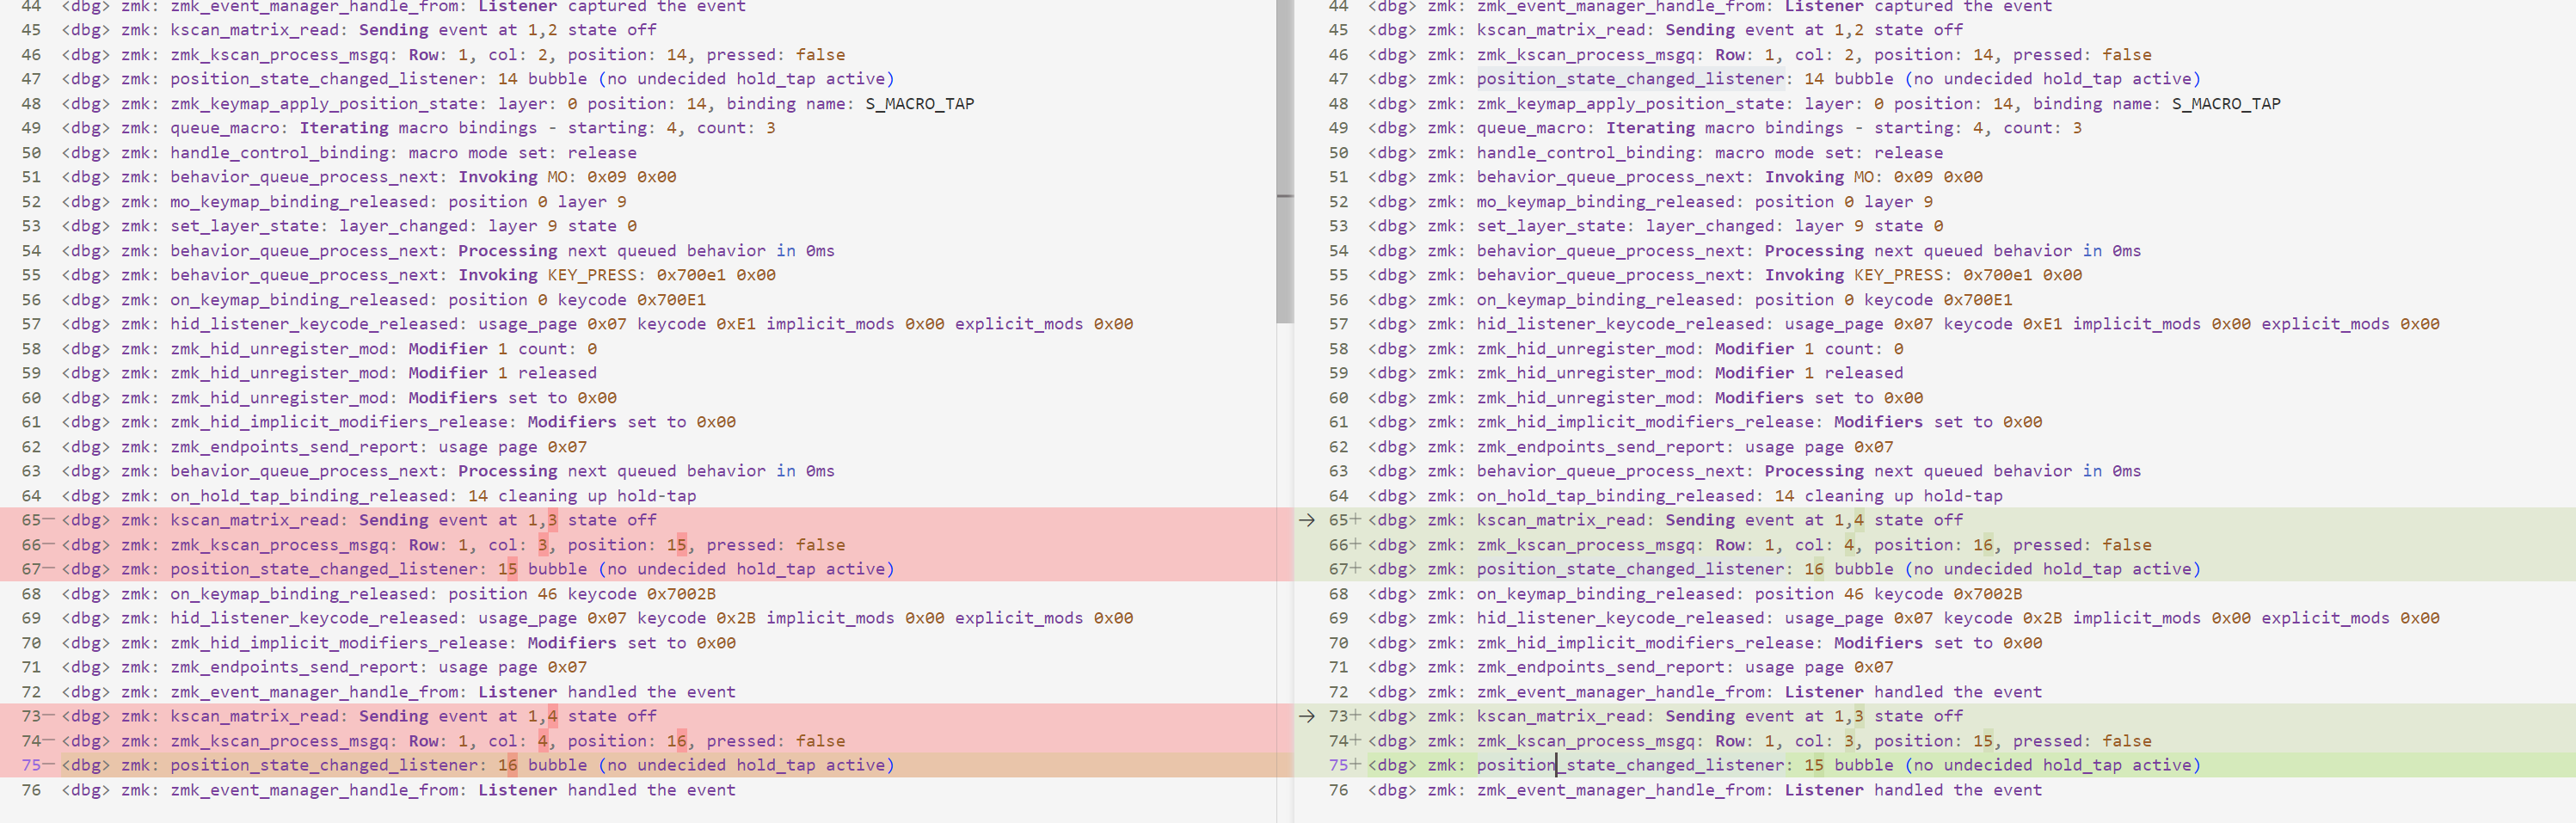
Task: Click '16 bubble' on added right line 67
Action: coord(1849,569)
